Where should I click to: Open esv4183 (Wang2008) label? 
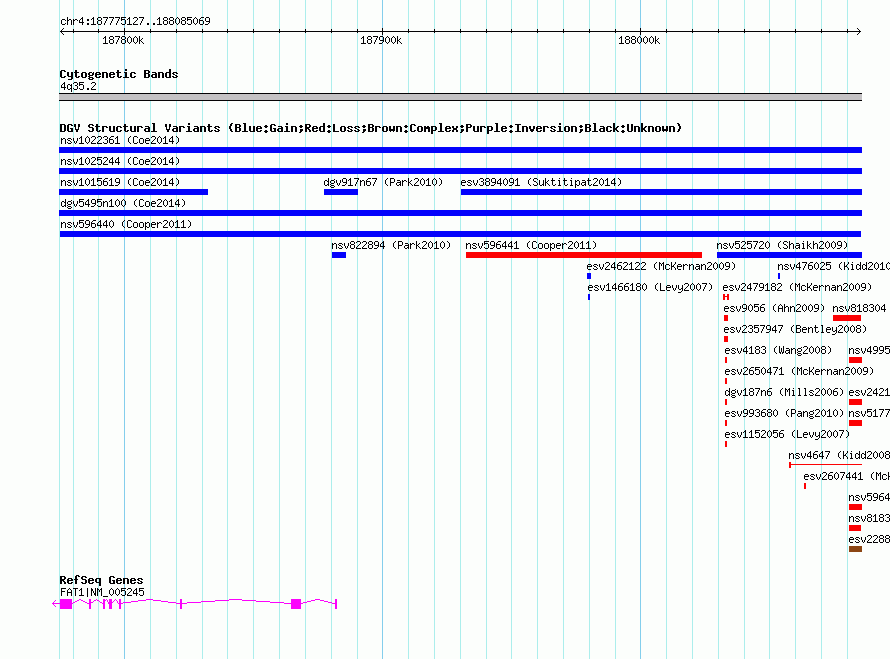[x=778, y=350]
